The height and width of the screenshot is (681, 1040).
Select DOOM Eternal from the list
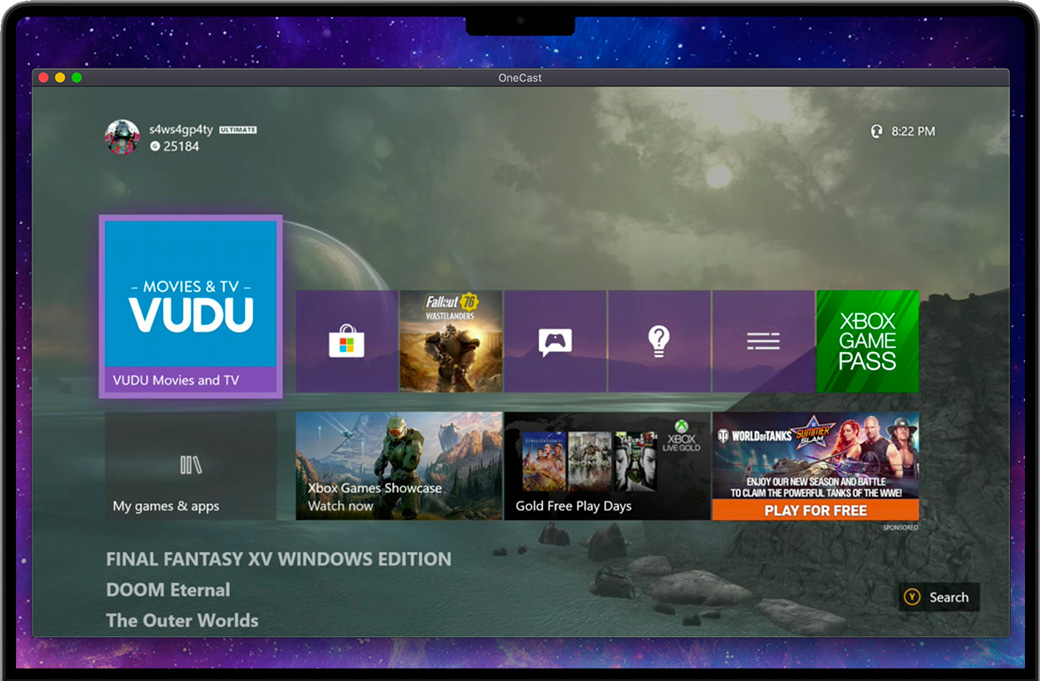point(168,590)
